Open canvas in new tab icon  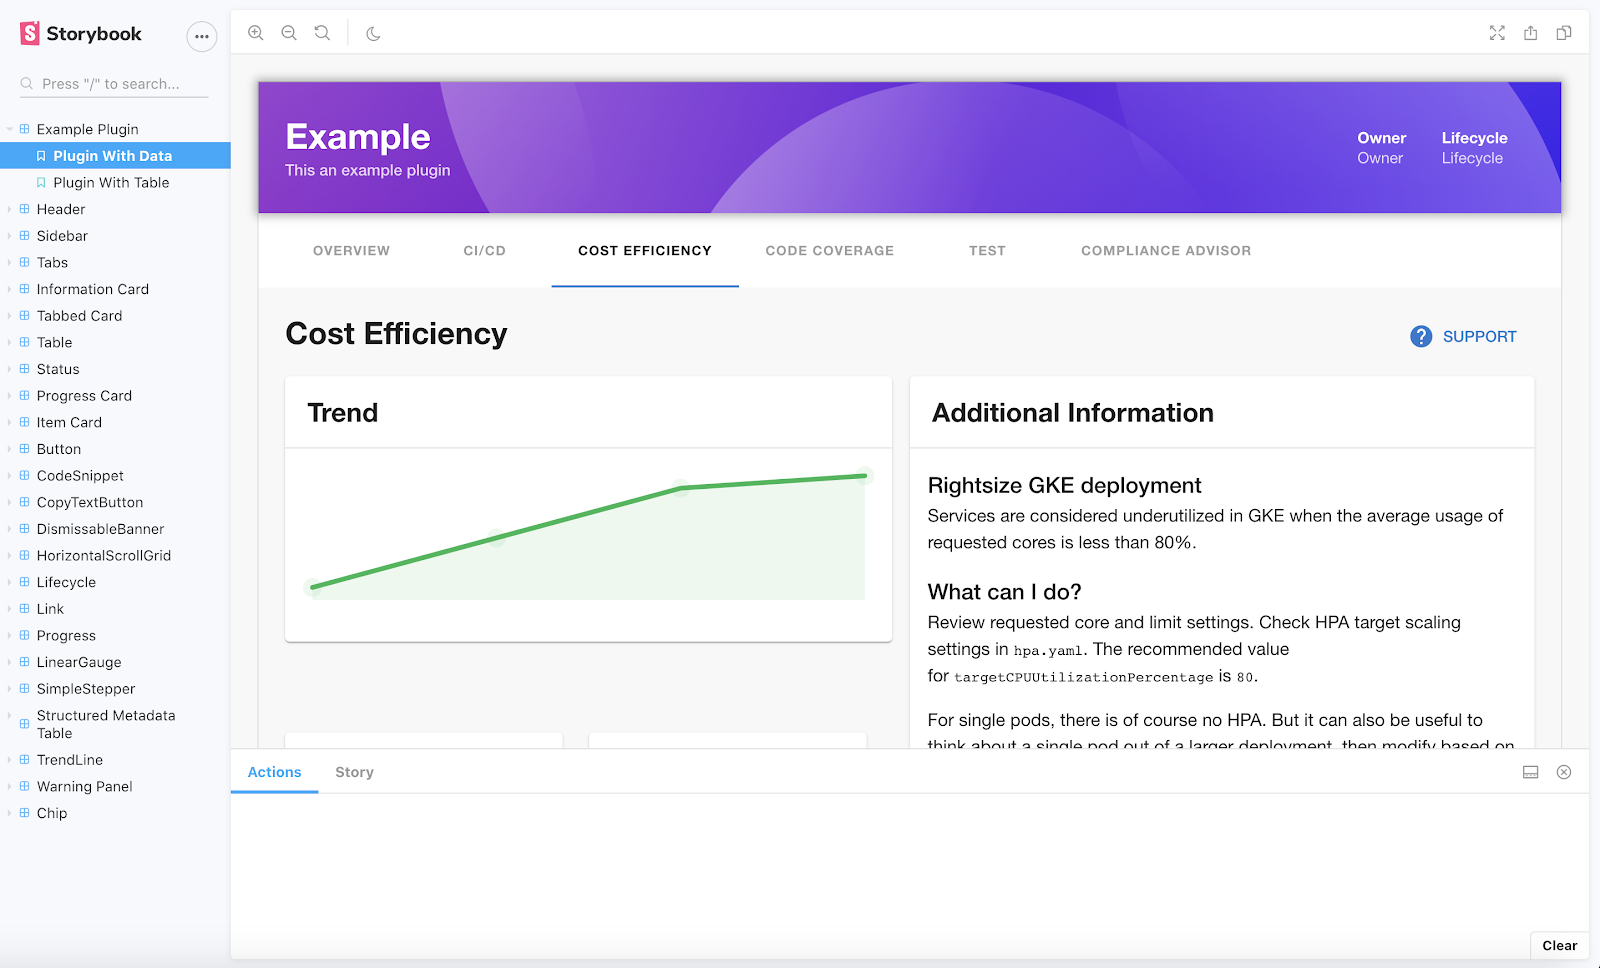1530,33
